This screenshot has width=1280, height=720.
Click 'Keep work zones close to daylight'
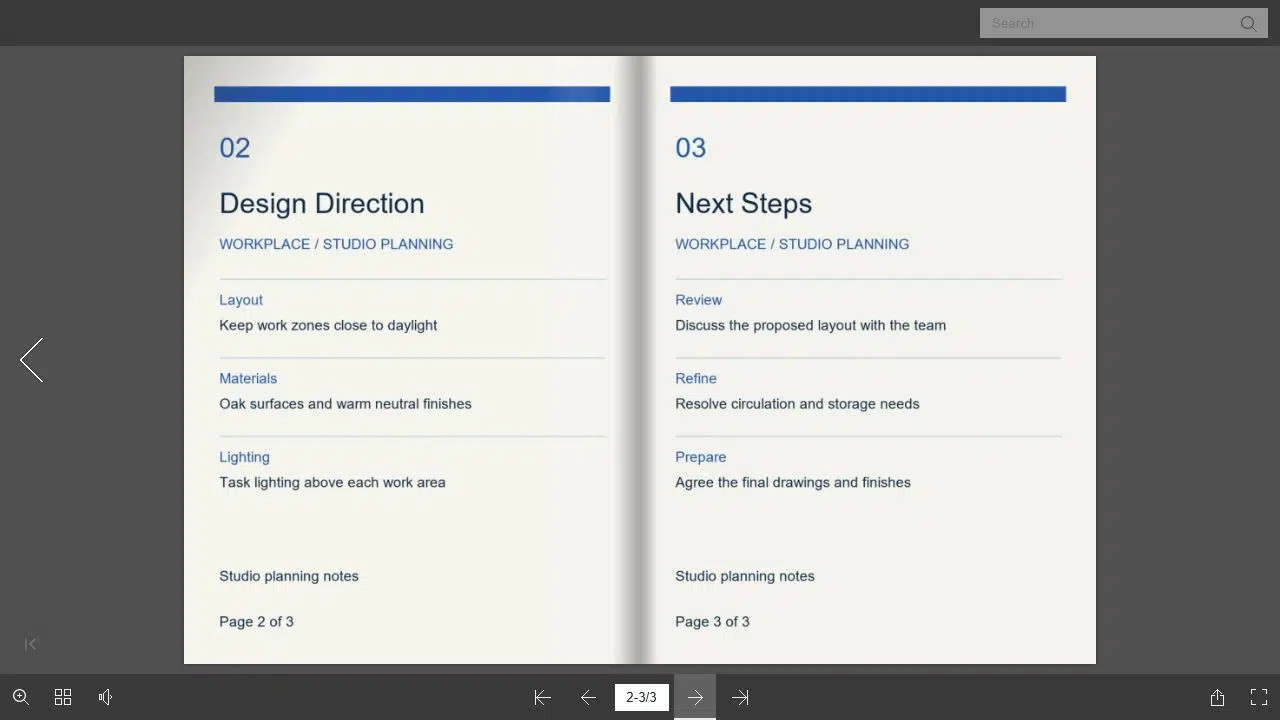(x=328, y=325)
